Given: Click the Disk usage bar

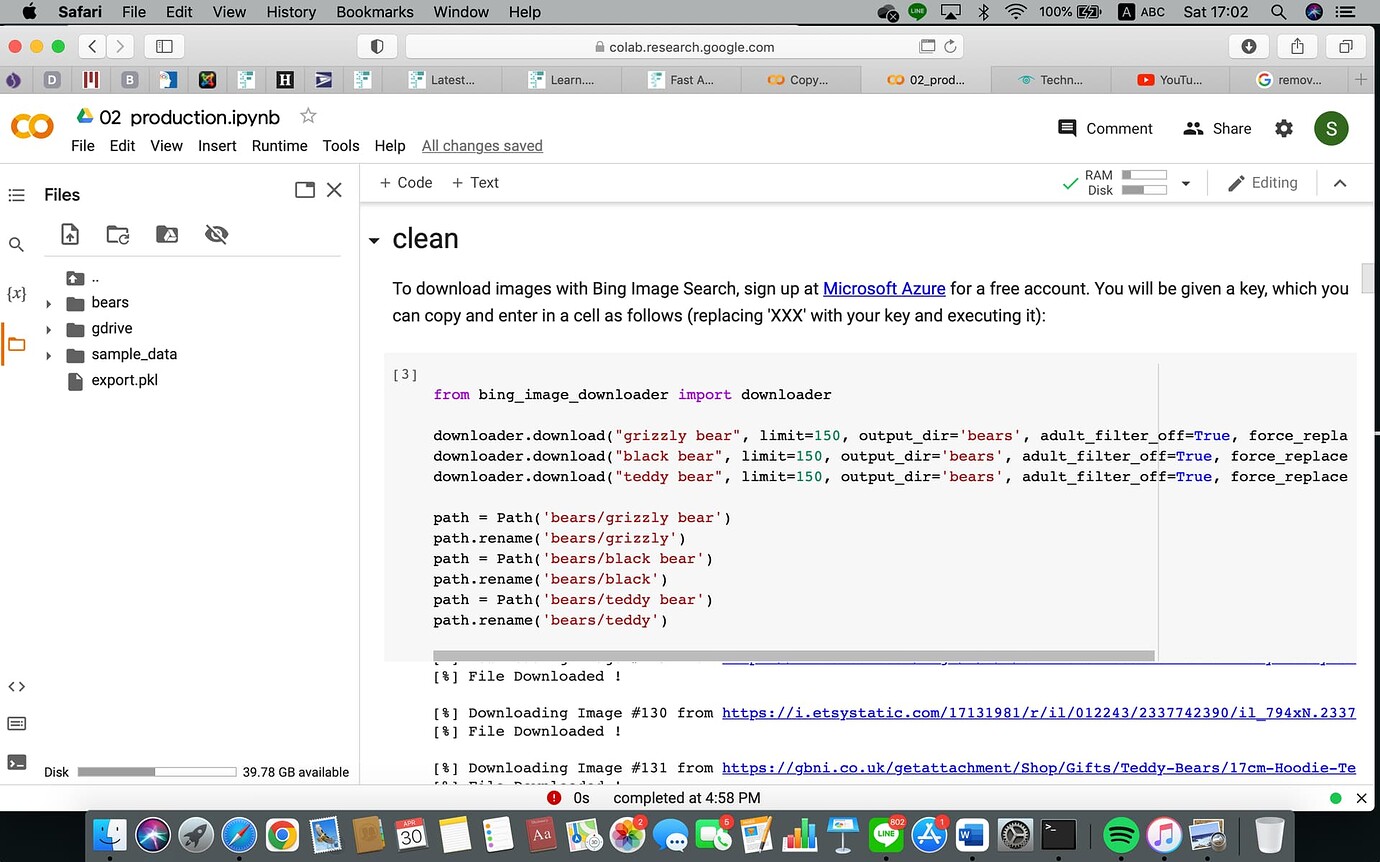Looking at the screenshot, I should tap(157, 772).
